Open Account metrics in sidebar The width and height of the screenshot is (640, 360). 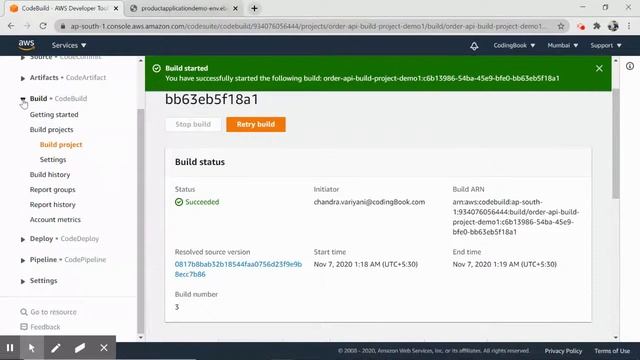coord(55,220)
